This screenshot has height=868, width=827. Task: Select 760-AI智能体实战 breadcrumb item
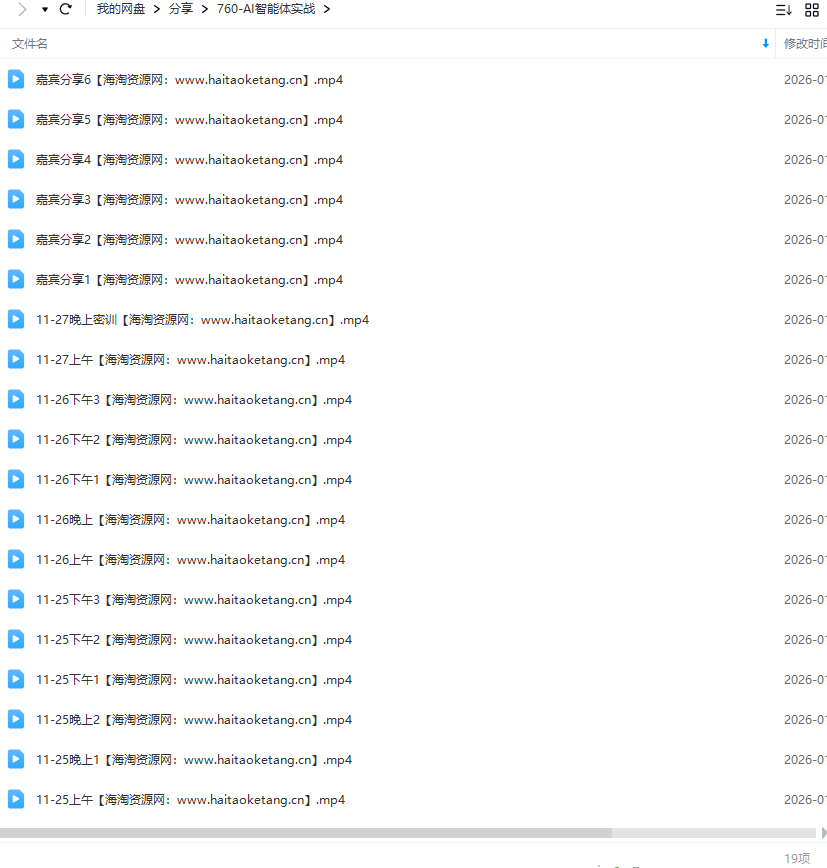265,9
